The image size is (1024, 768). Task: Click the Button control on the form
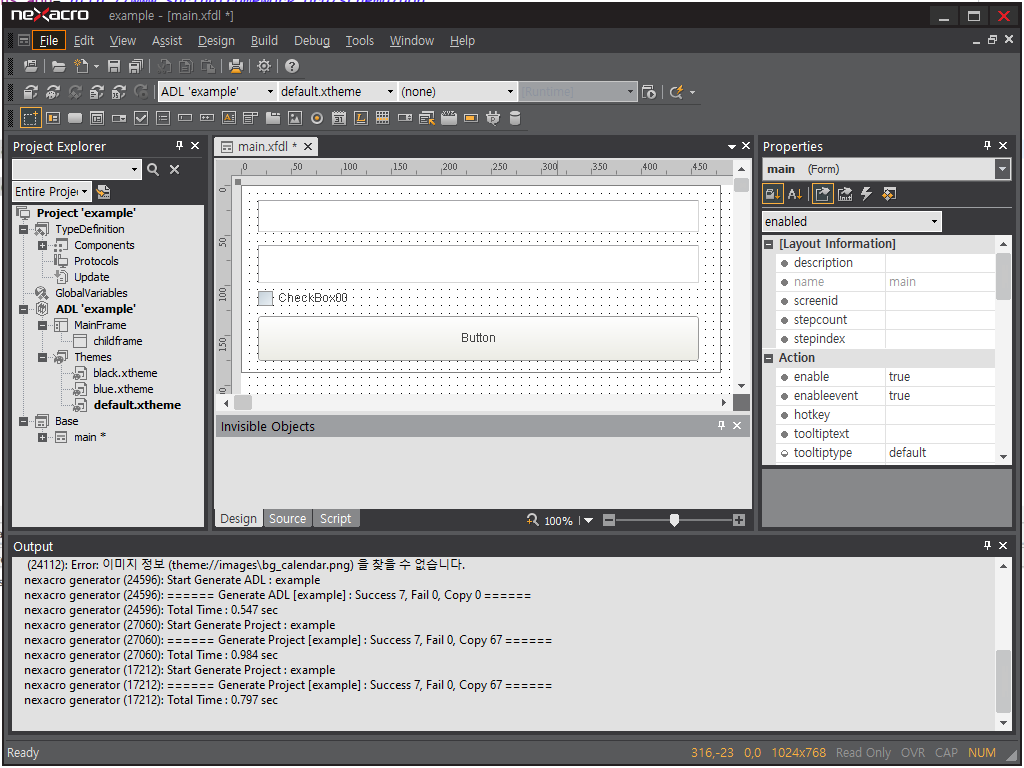point(478,338)
